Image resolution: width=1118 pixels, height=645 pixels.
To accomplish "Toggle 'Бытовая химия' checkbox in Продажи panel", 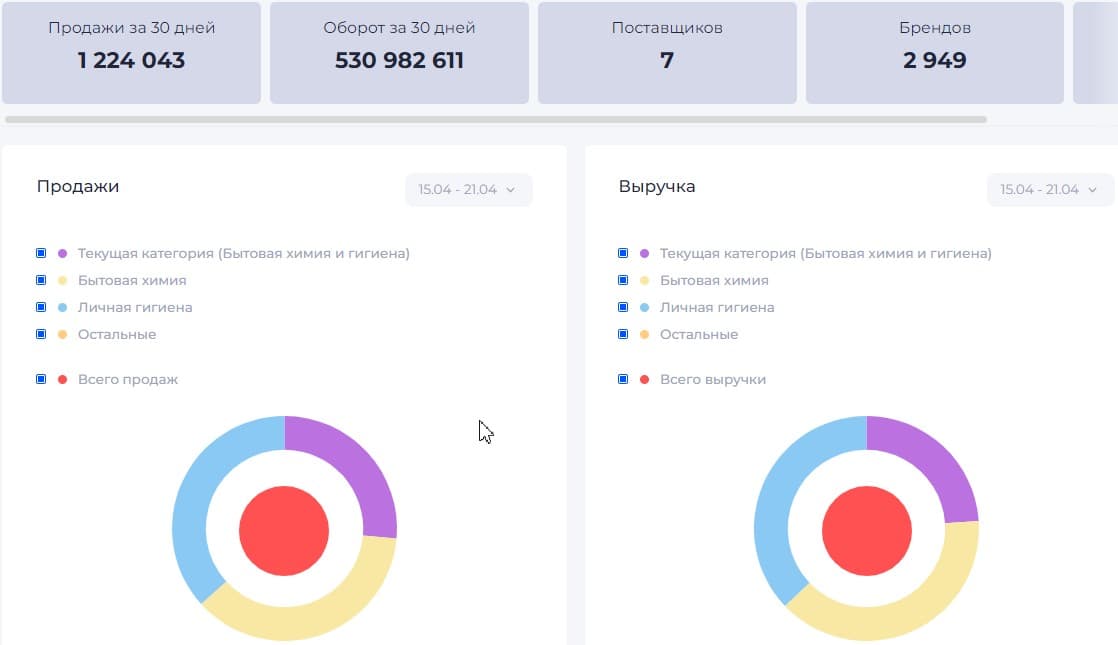I will tap(41, 280).
